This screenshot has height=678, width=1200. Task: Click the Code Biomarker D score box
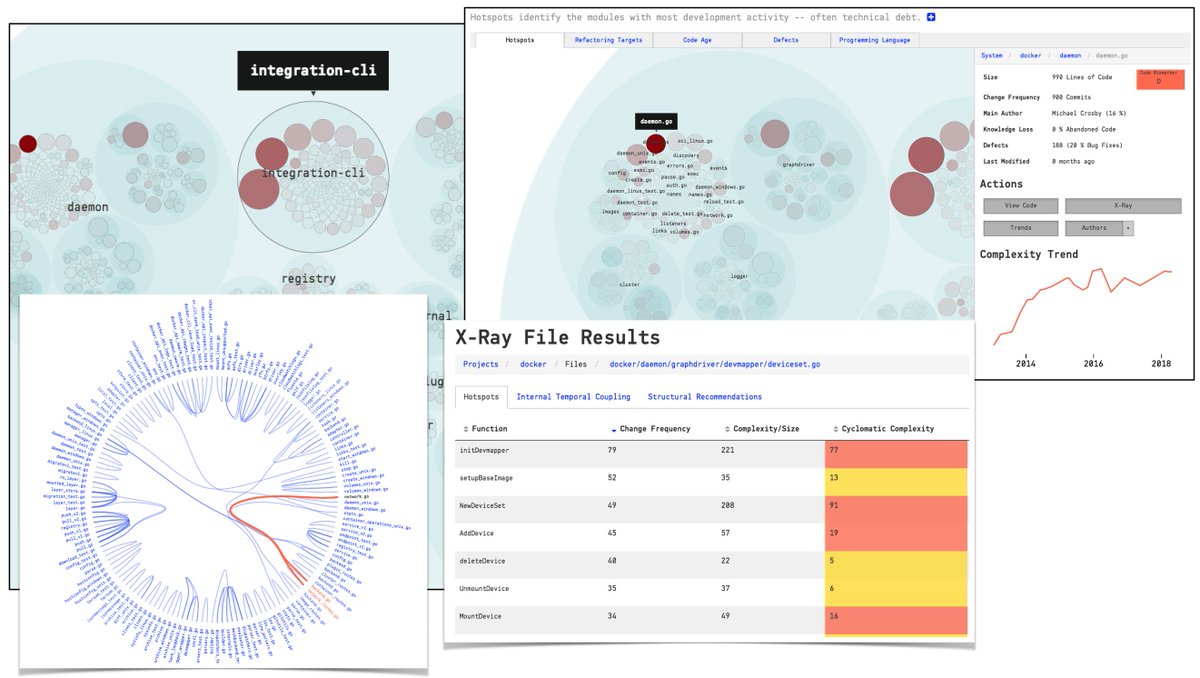coord(1159,78)
